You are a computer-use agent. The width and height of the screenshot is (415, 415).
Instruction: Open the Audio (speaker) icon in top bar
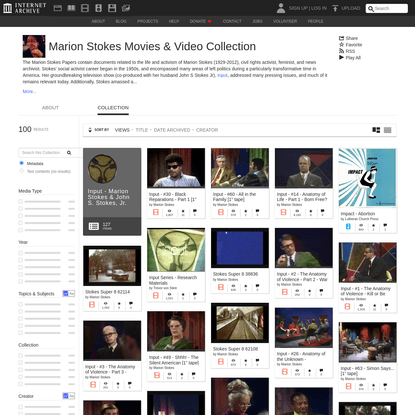(x=98, y=8)
